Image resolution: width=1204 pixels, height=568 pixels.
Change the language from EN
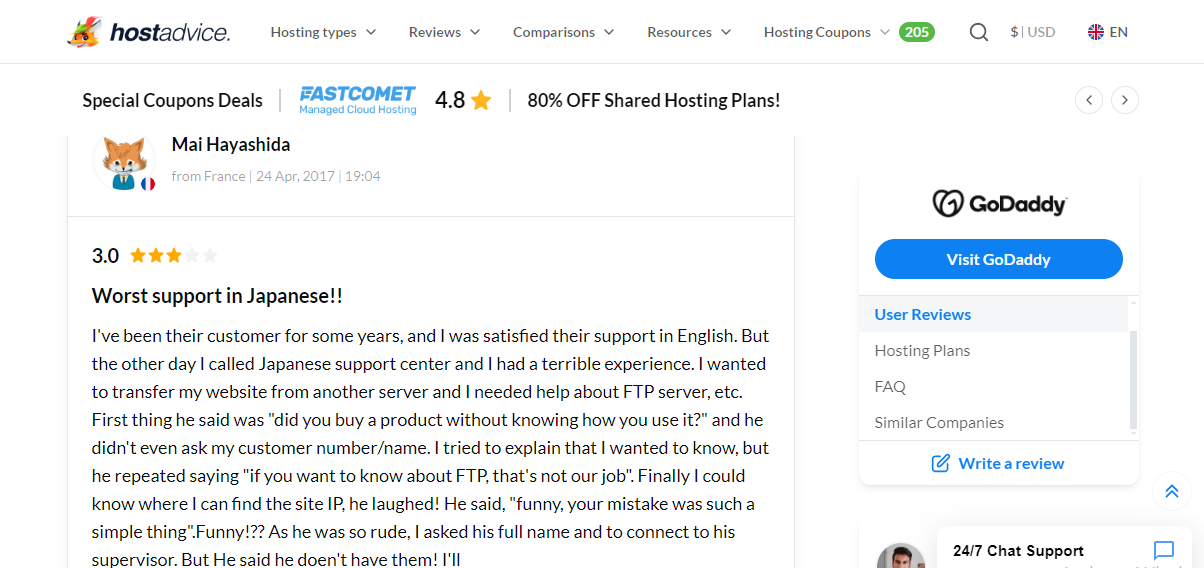pos(1108,32)
